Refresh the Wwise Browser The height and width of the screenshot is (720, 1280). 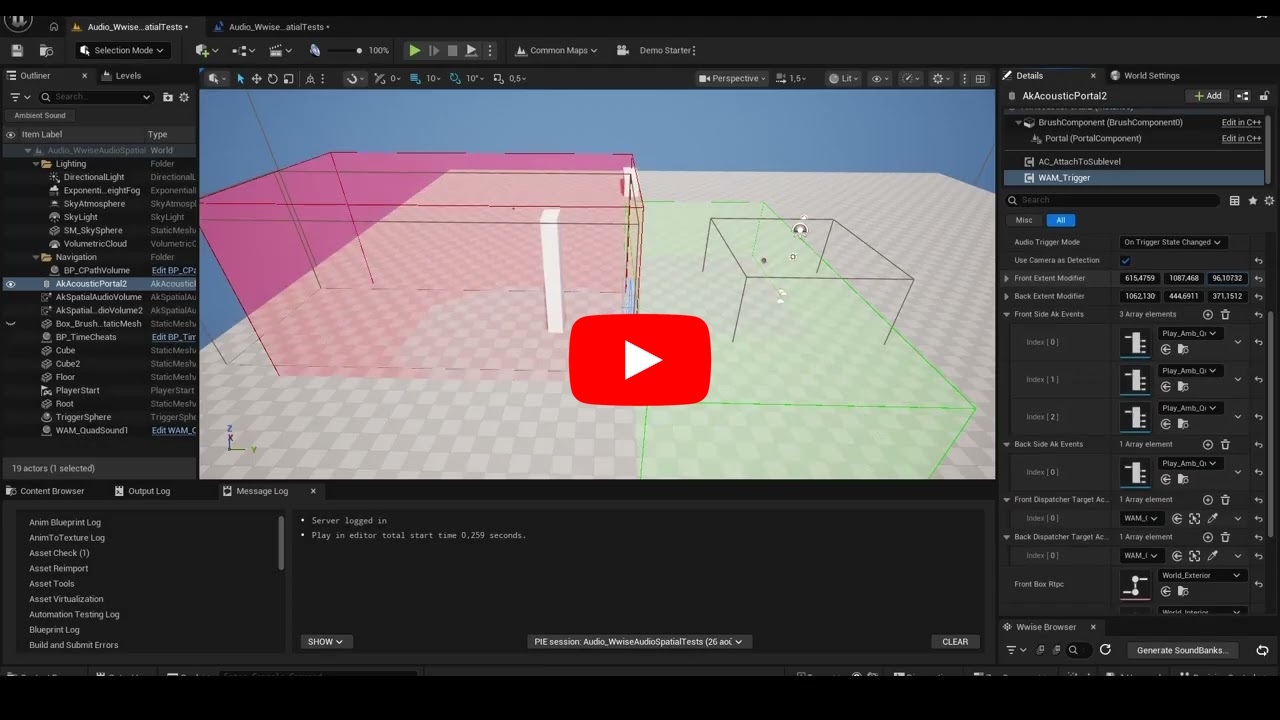[1105, 650]
